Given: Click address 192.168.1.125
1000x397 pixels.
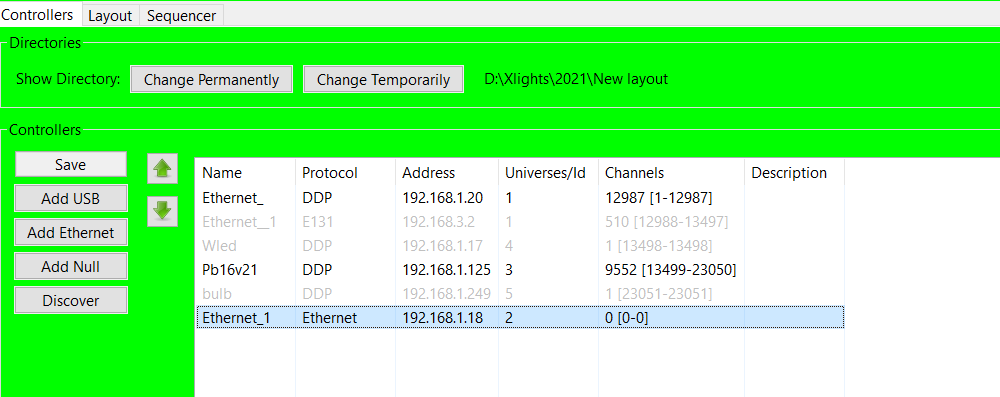Looking at the screenshot, I should 446,270.
